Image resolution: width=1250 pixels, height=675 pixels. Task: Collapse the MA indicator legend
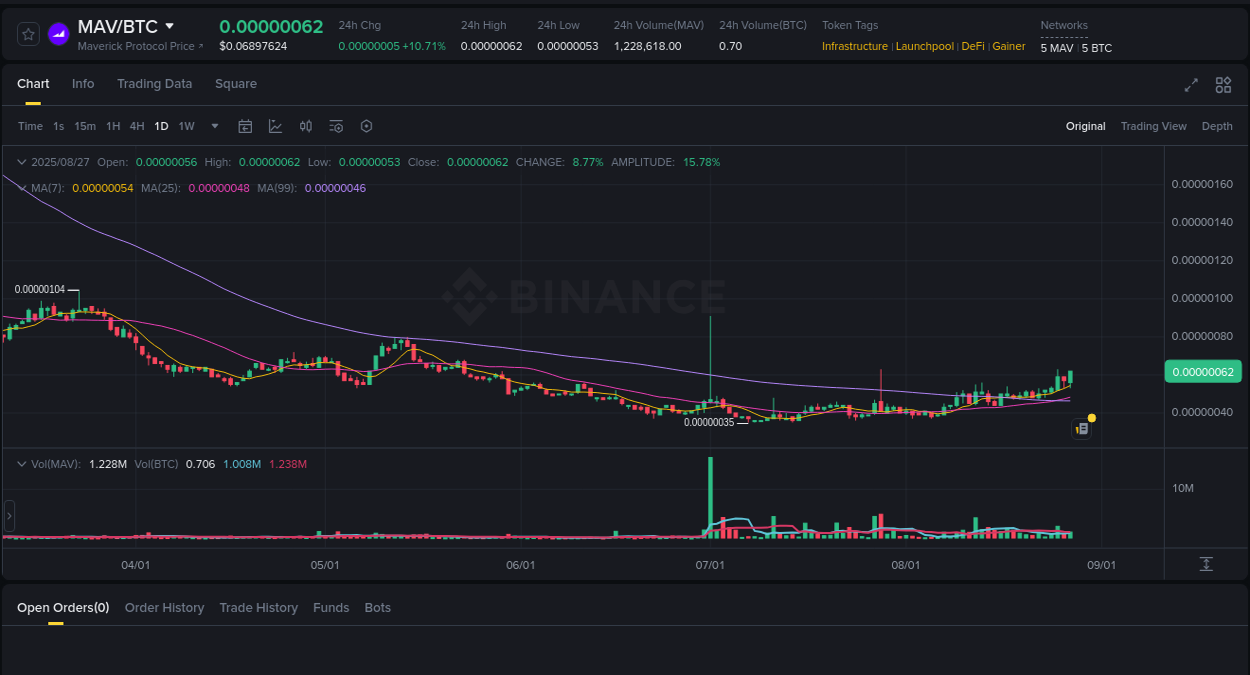pyautogui.click(x=22, y=187)
